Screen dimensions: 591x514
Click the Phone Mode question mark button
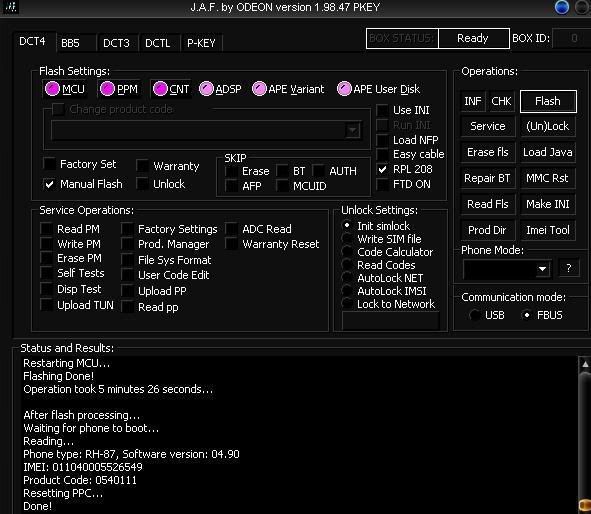coord(569,268)
